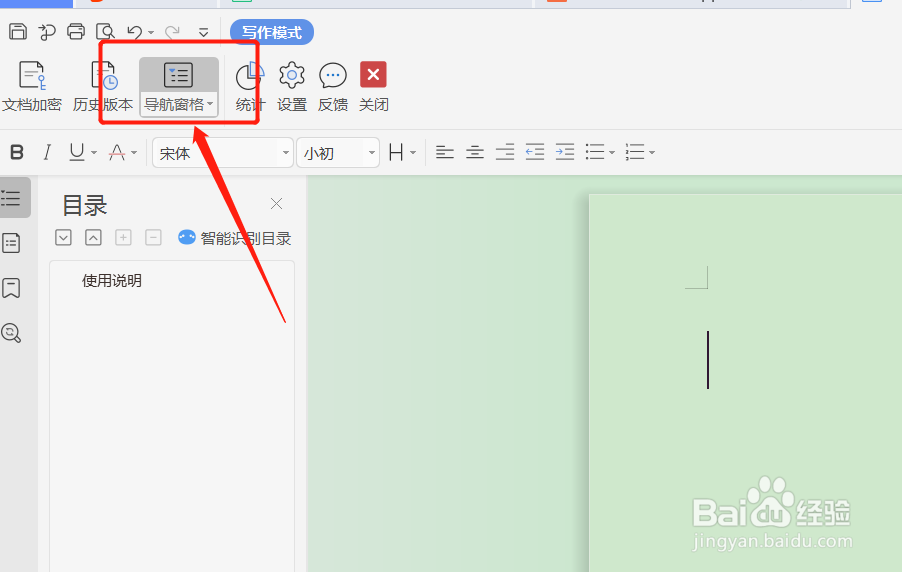Open font color dropdown arrow
902x572 pixels.
134,153
